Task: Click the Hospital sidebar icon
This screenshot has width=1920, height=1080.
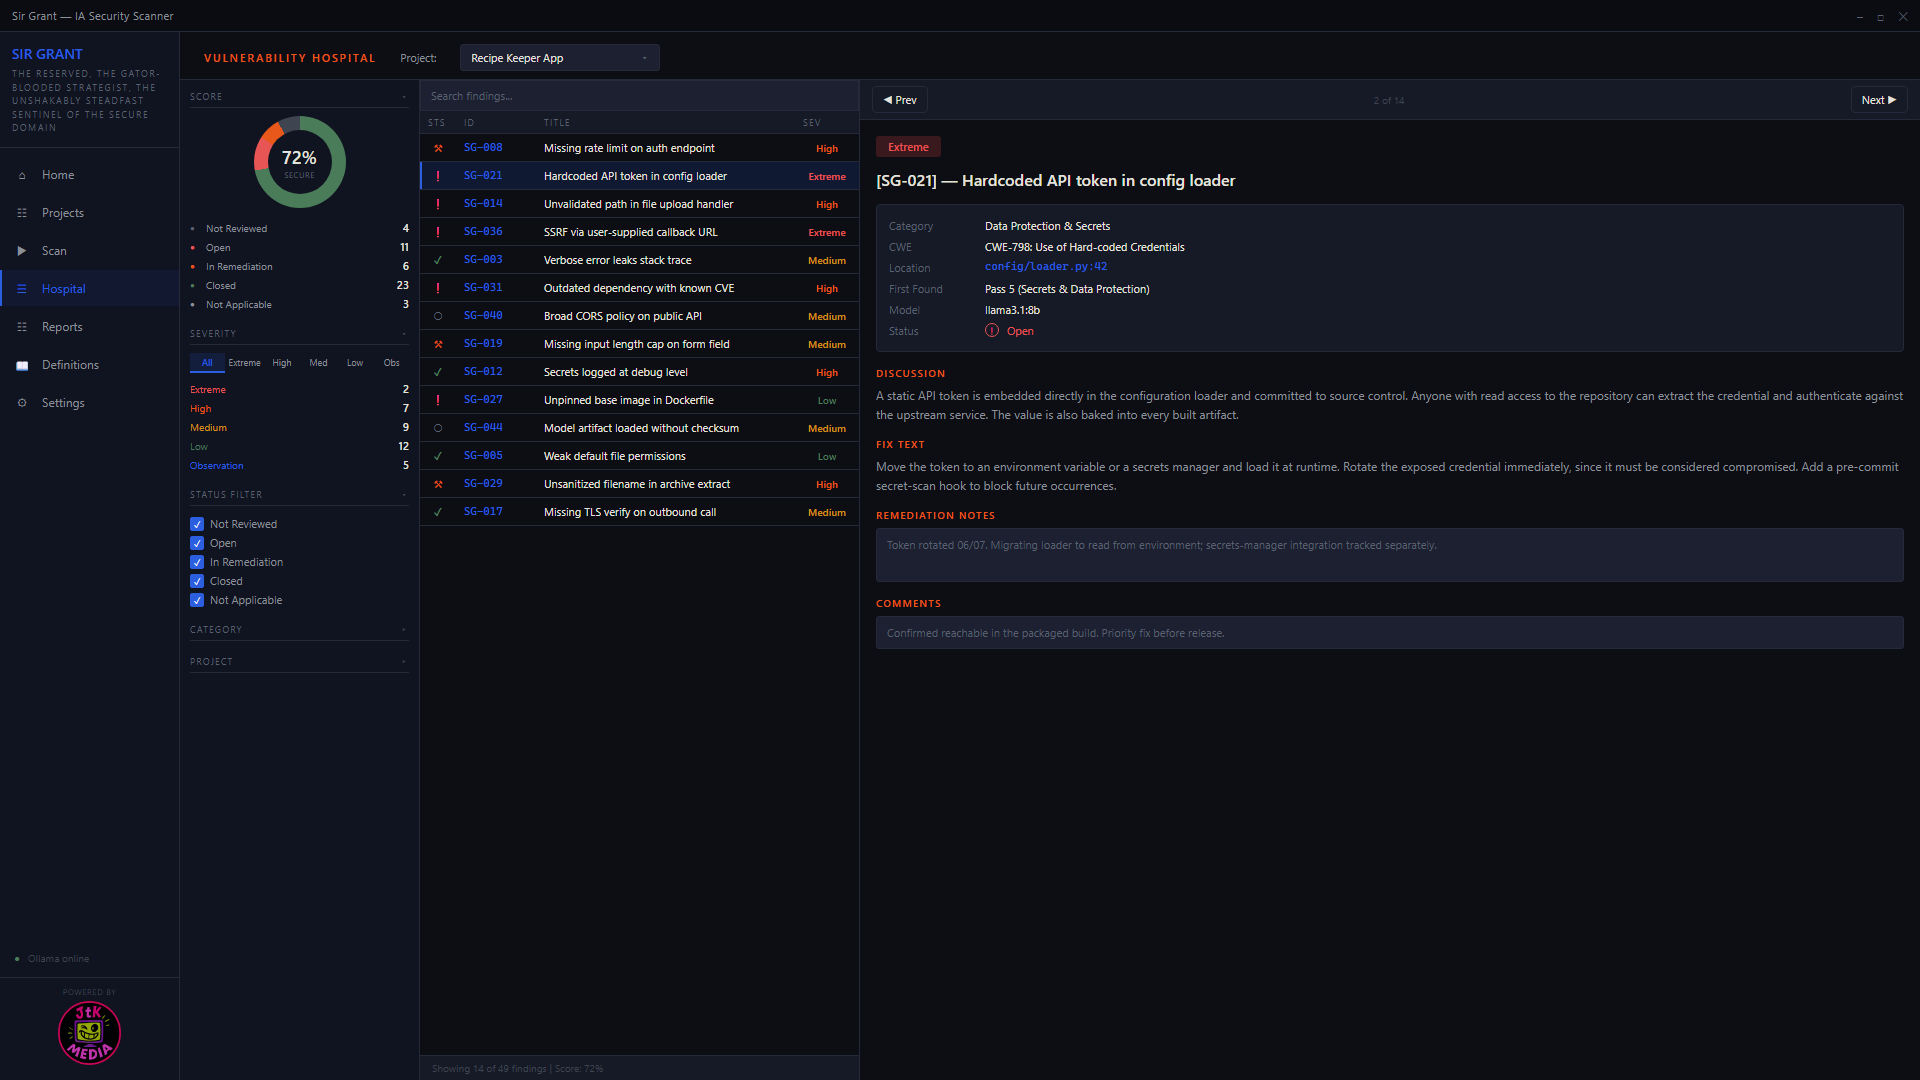Action: 22,289
